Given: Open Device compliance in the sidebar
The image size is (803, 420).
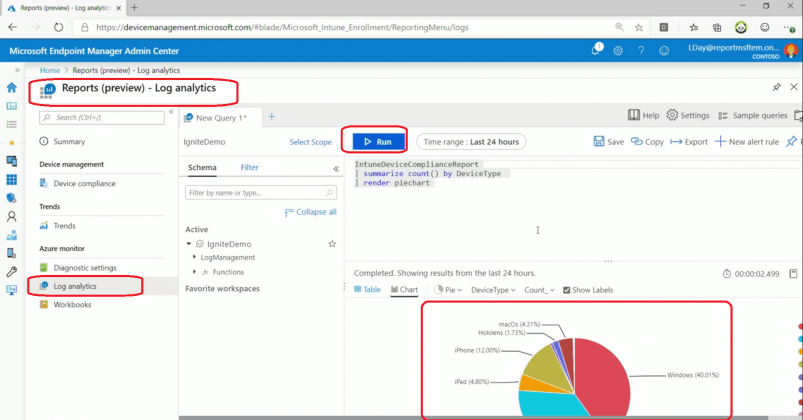Looking at the screenshot, I should [x=84, y=184].
